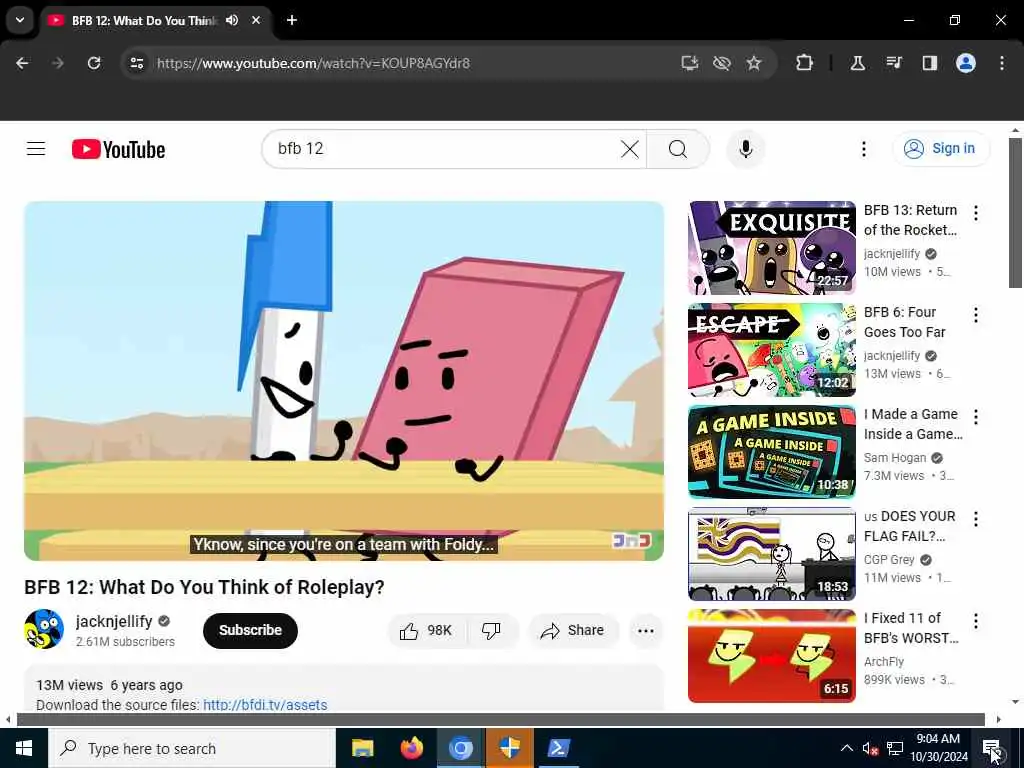View site information icon in address bar
The width and height of the screenshot is (1024, 768).
pyautogui.click(x=136, y=63)
